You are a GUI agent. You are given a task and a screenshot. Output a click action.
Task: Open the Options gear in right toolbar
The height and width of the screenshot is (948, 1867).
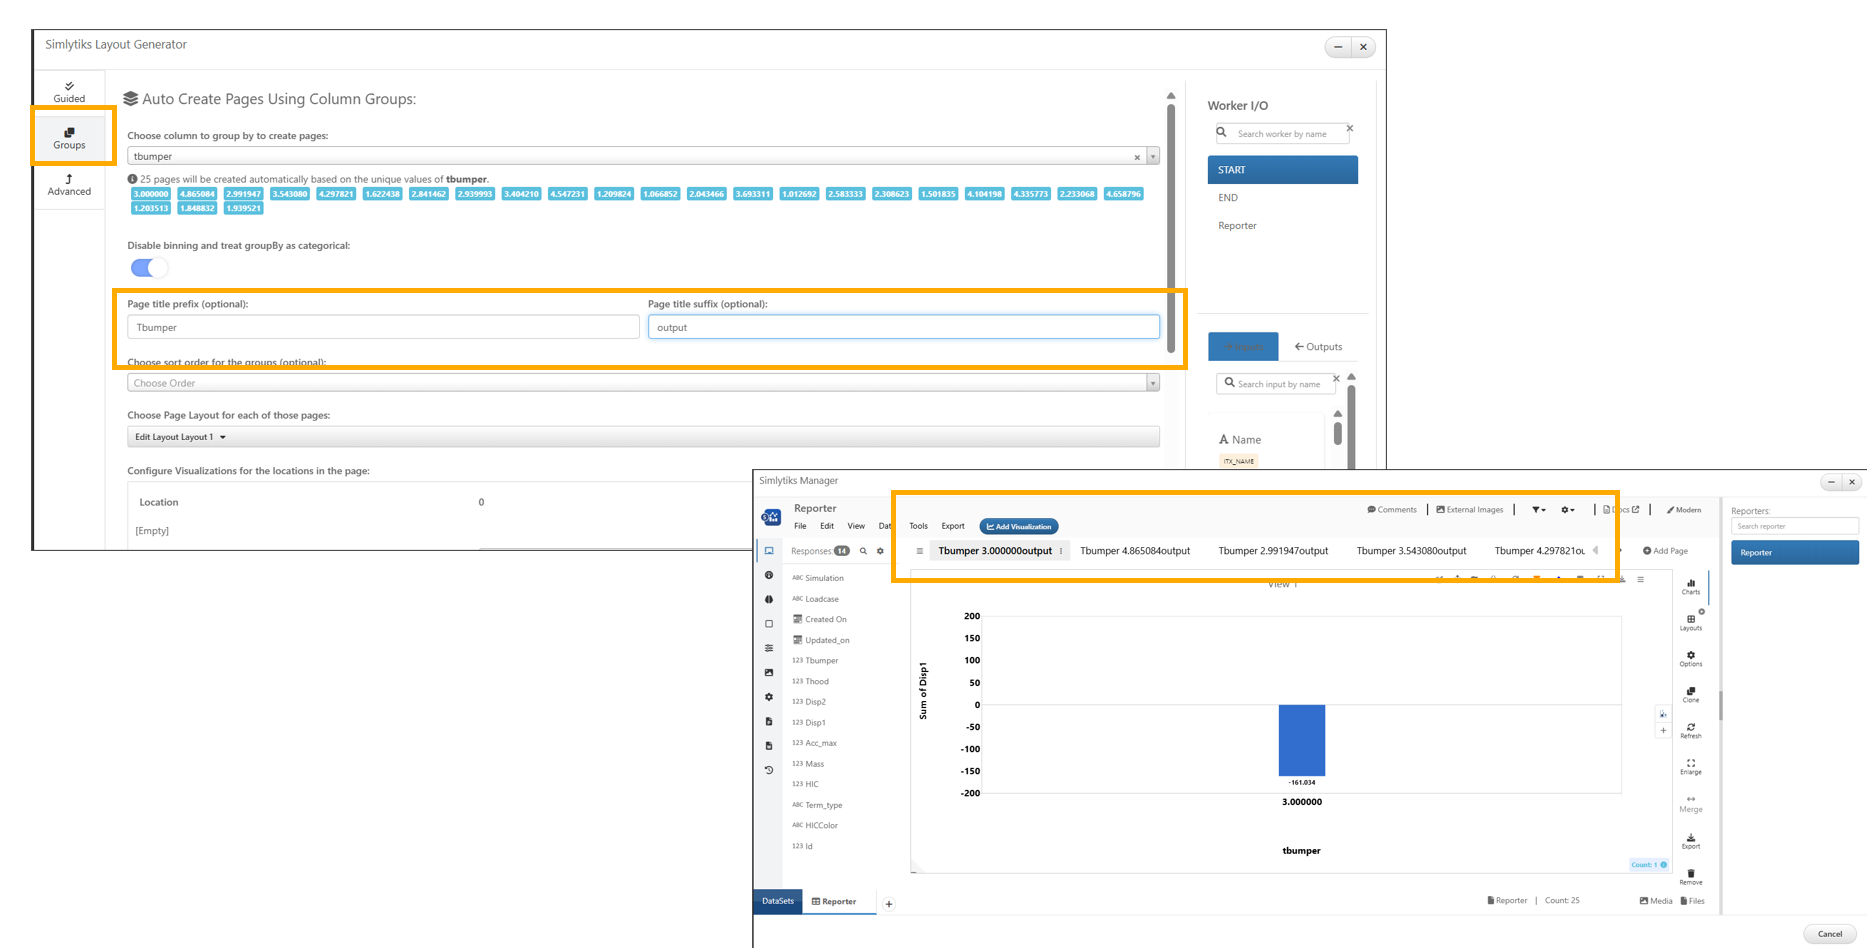click(1690, 658)
